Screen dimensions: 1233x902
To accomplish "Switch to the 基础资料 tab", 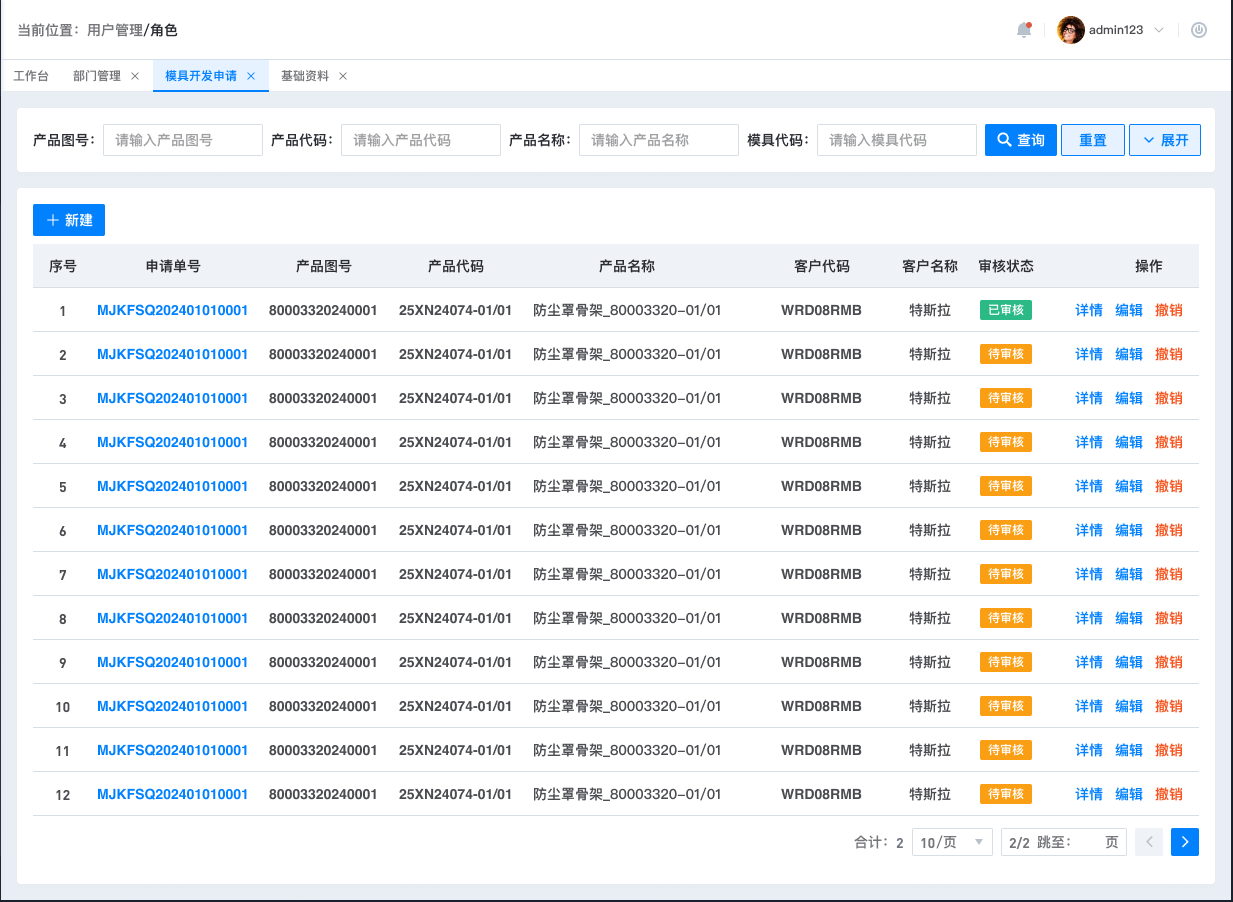I will click(305, 76).
